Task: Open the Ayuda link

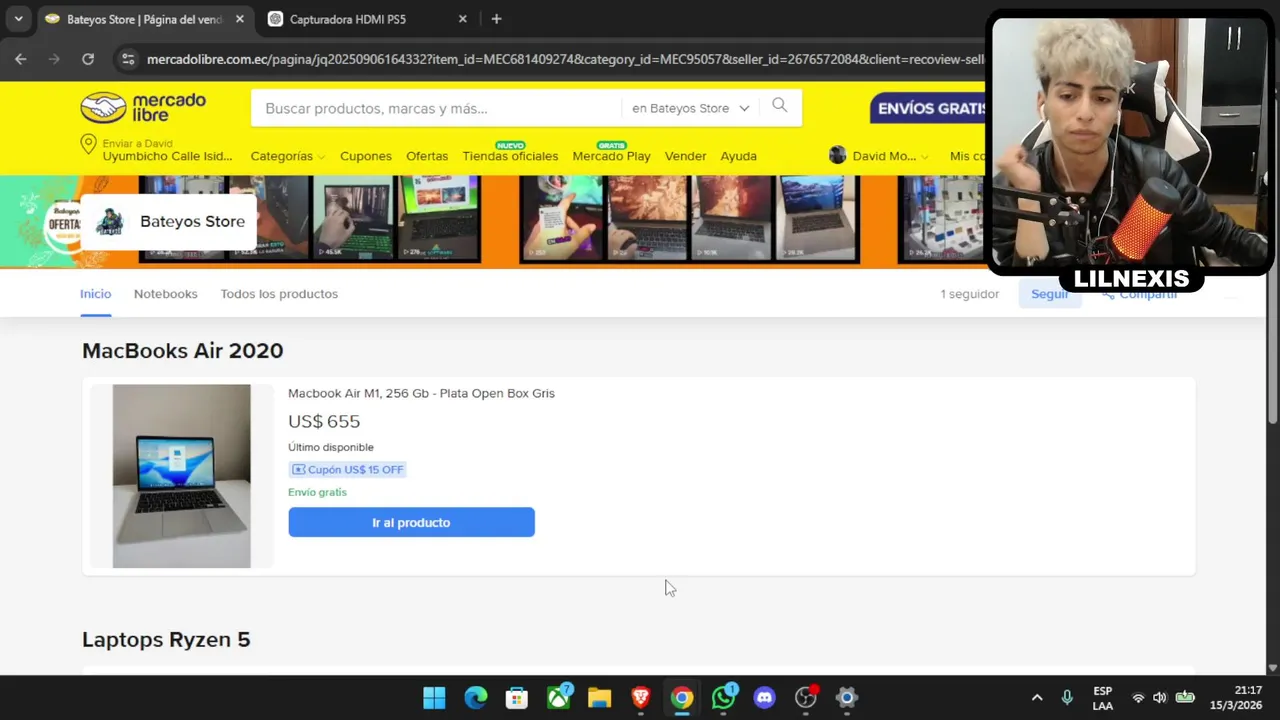Action: [x=739, y=156]
